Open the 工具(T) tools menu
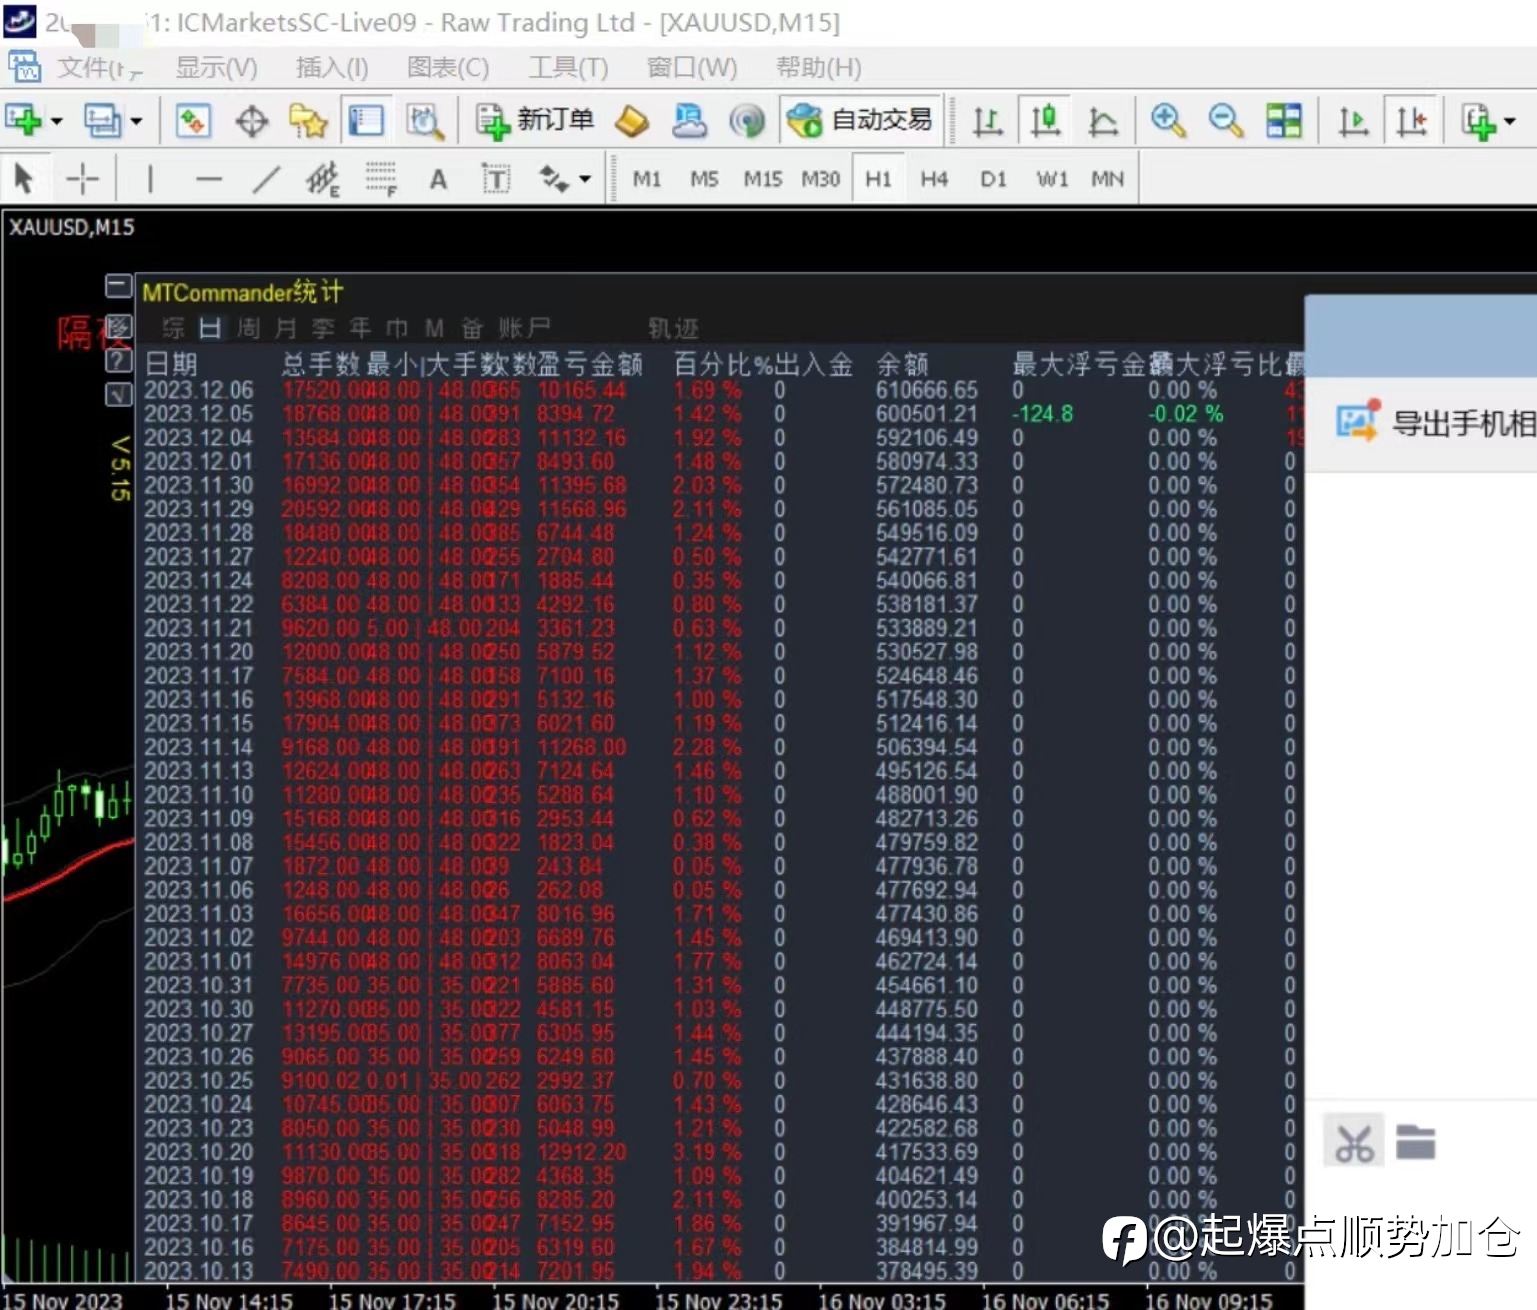 (568, 68)
